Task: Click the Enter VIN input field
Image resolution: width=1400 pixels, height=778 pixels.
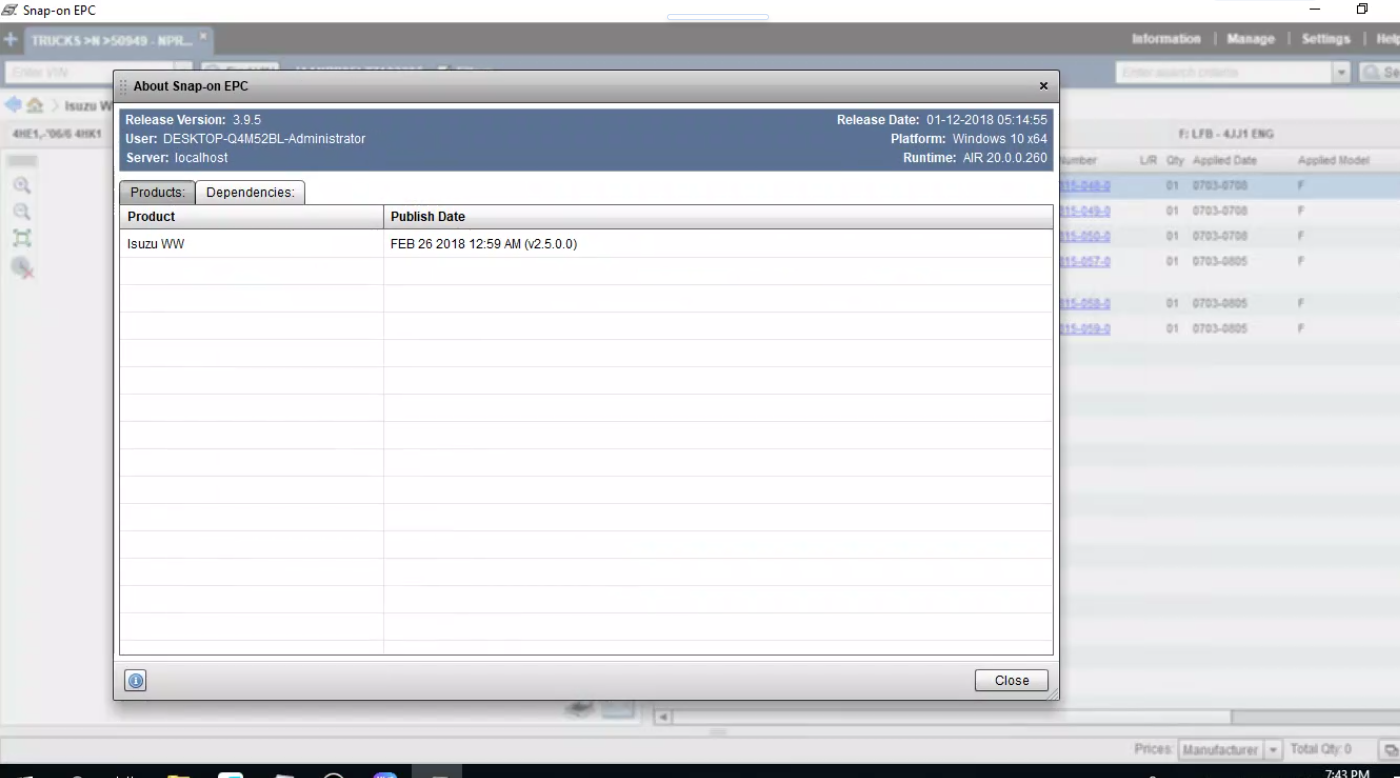Action: click(x=90, y=73)
